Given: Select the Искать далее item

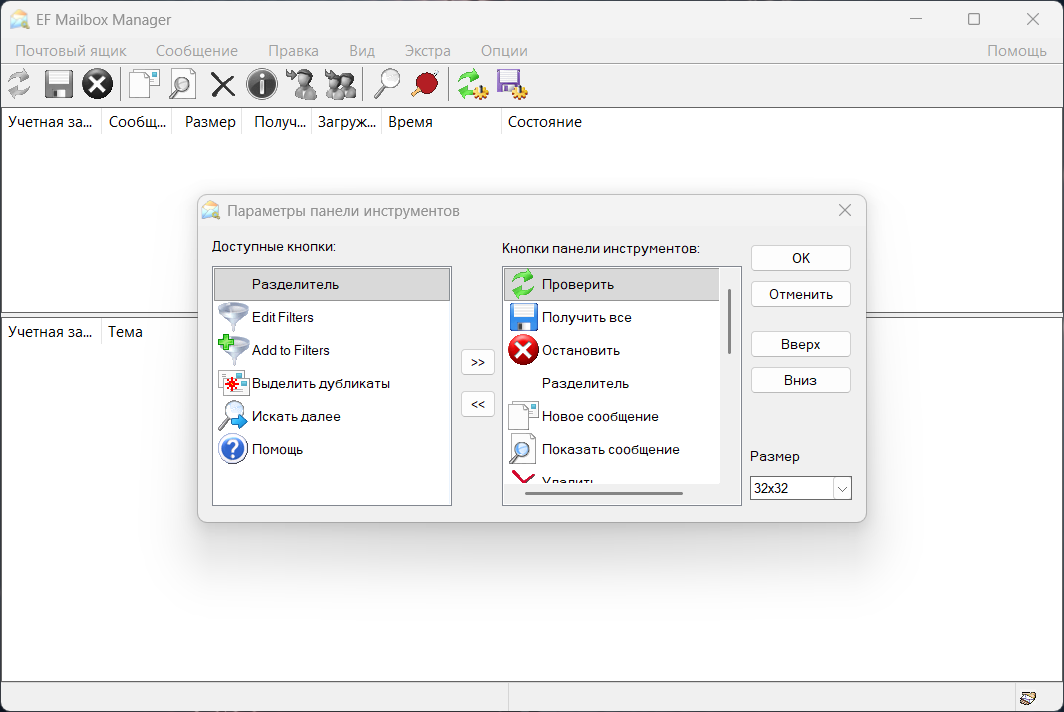Looking at the screenshot, I should 296,416.
